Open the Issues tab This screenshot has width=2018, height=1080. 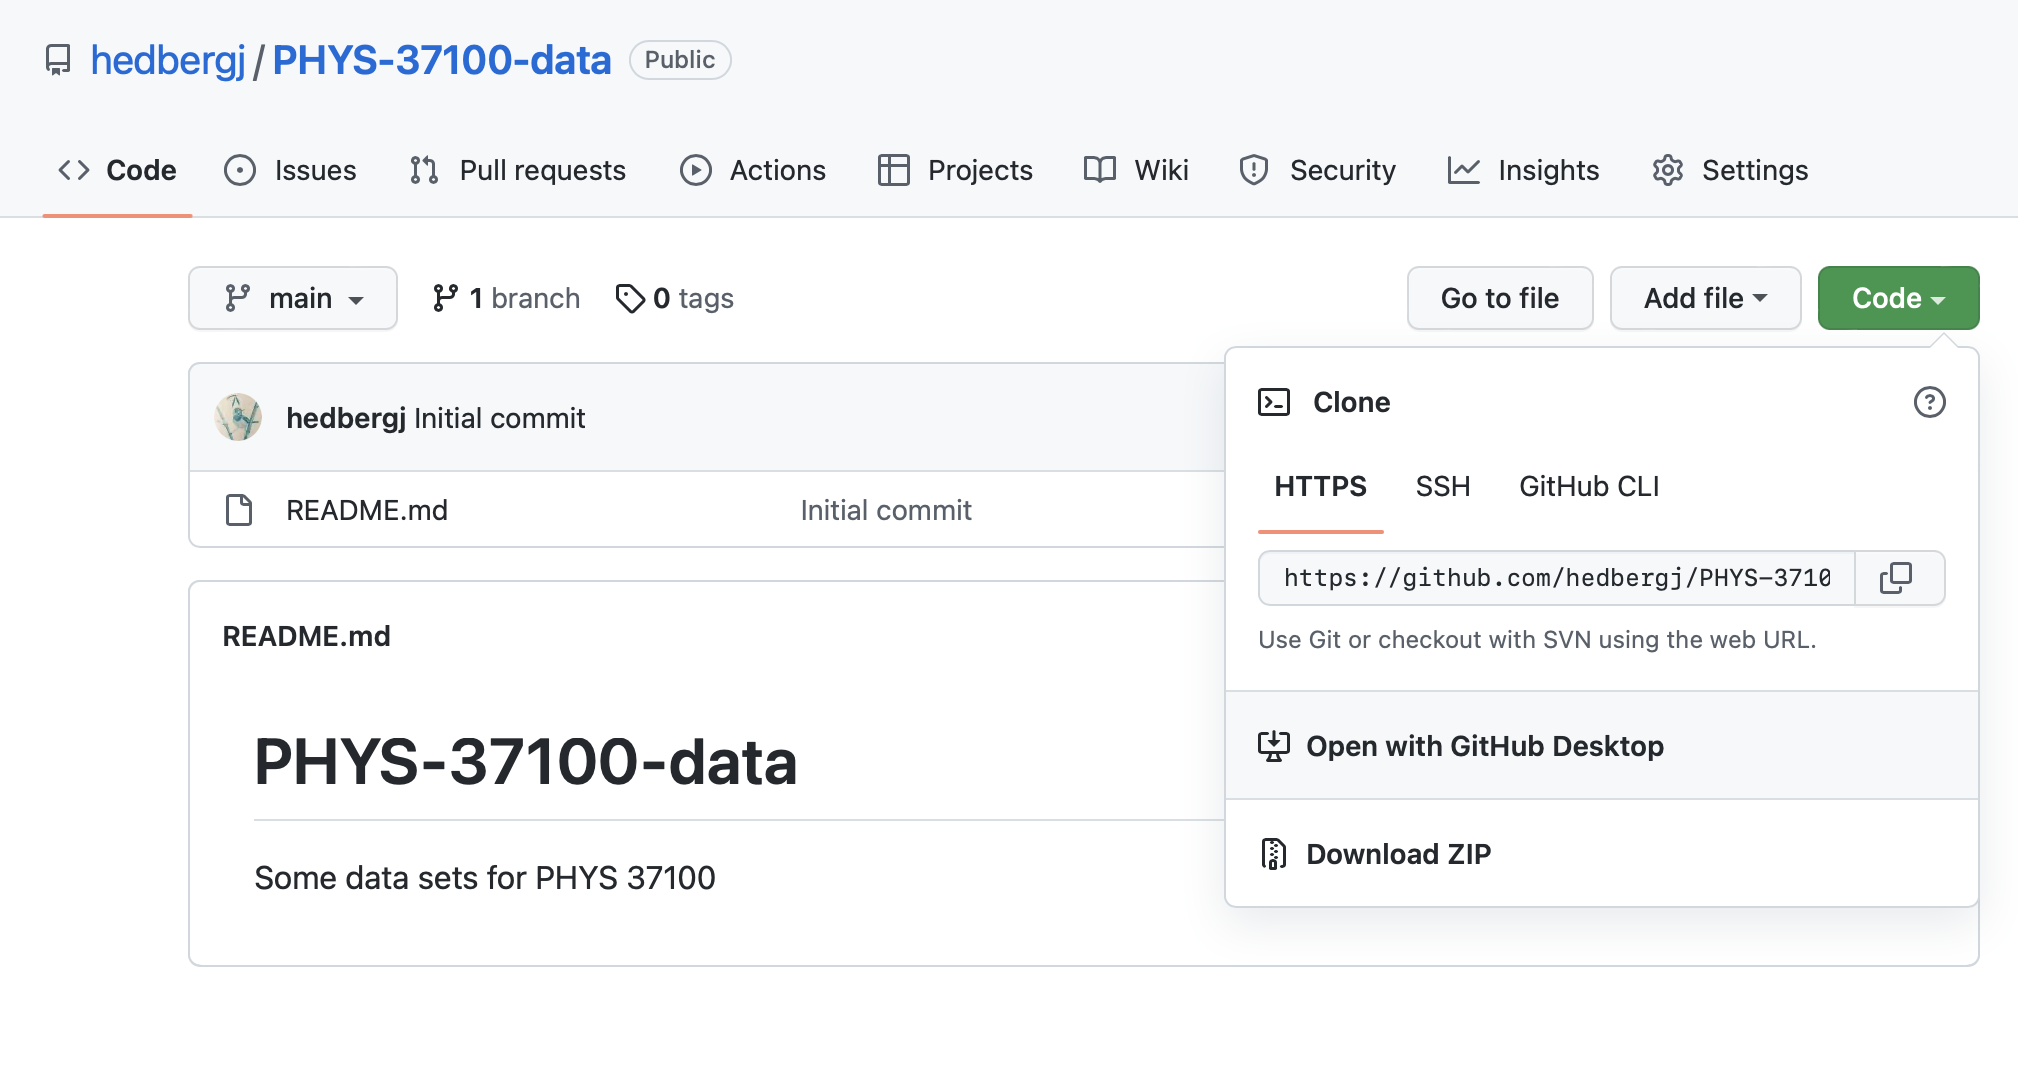290,170
